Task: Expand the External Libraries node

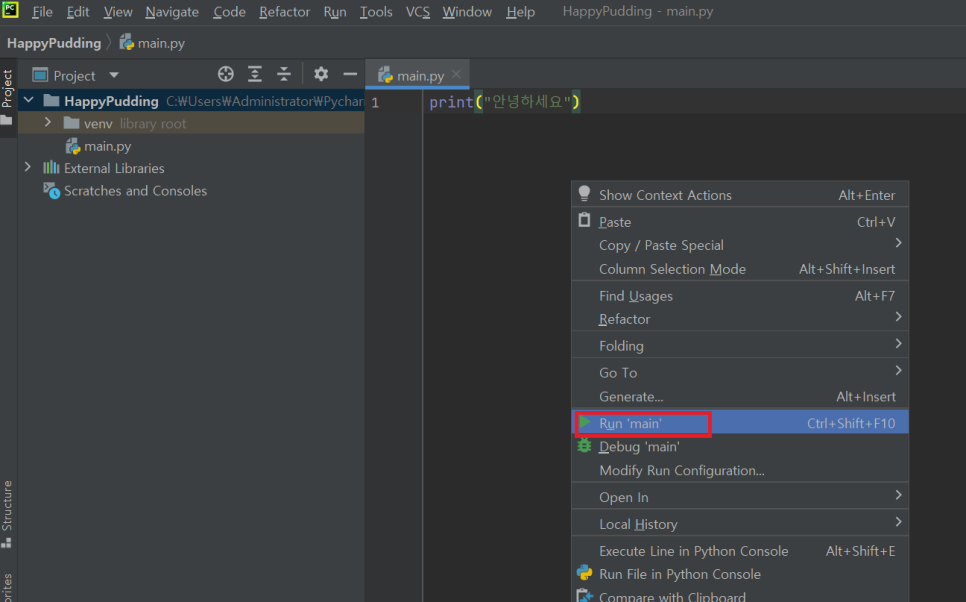Action: 27,167
